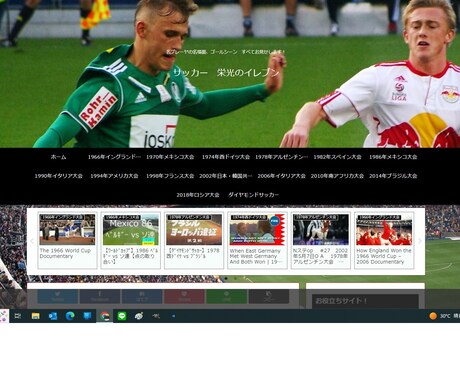Open 'The 1966 World Cup Documentary' link
The width and height of the screenshot is (460, 380).
(x=65, y=253)
